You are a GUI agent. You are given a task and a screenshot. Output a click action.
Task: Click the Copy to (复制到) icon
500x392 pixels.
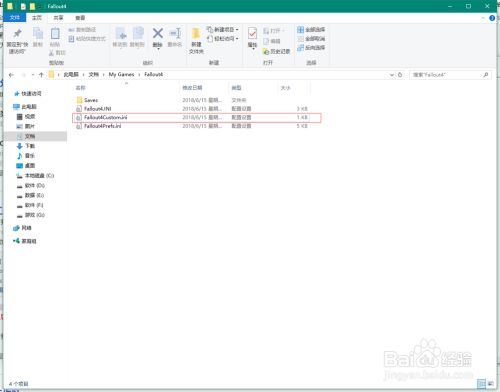[x=138, y=34]
